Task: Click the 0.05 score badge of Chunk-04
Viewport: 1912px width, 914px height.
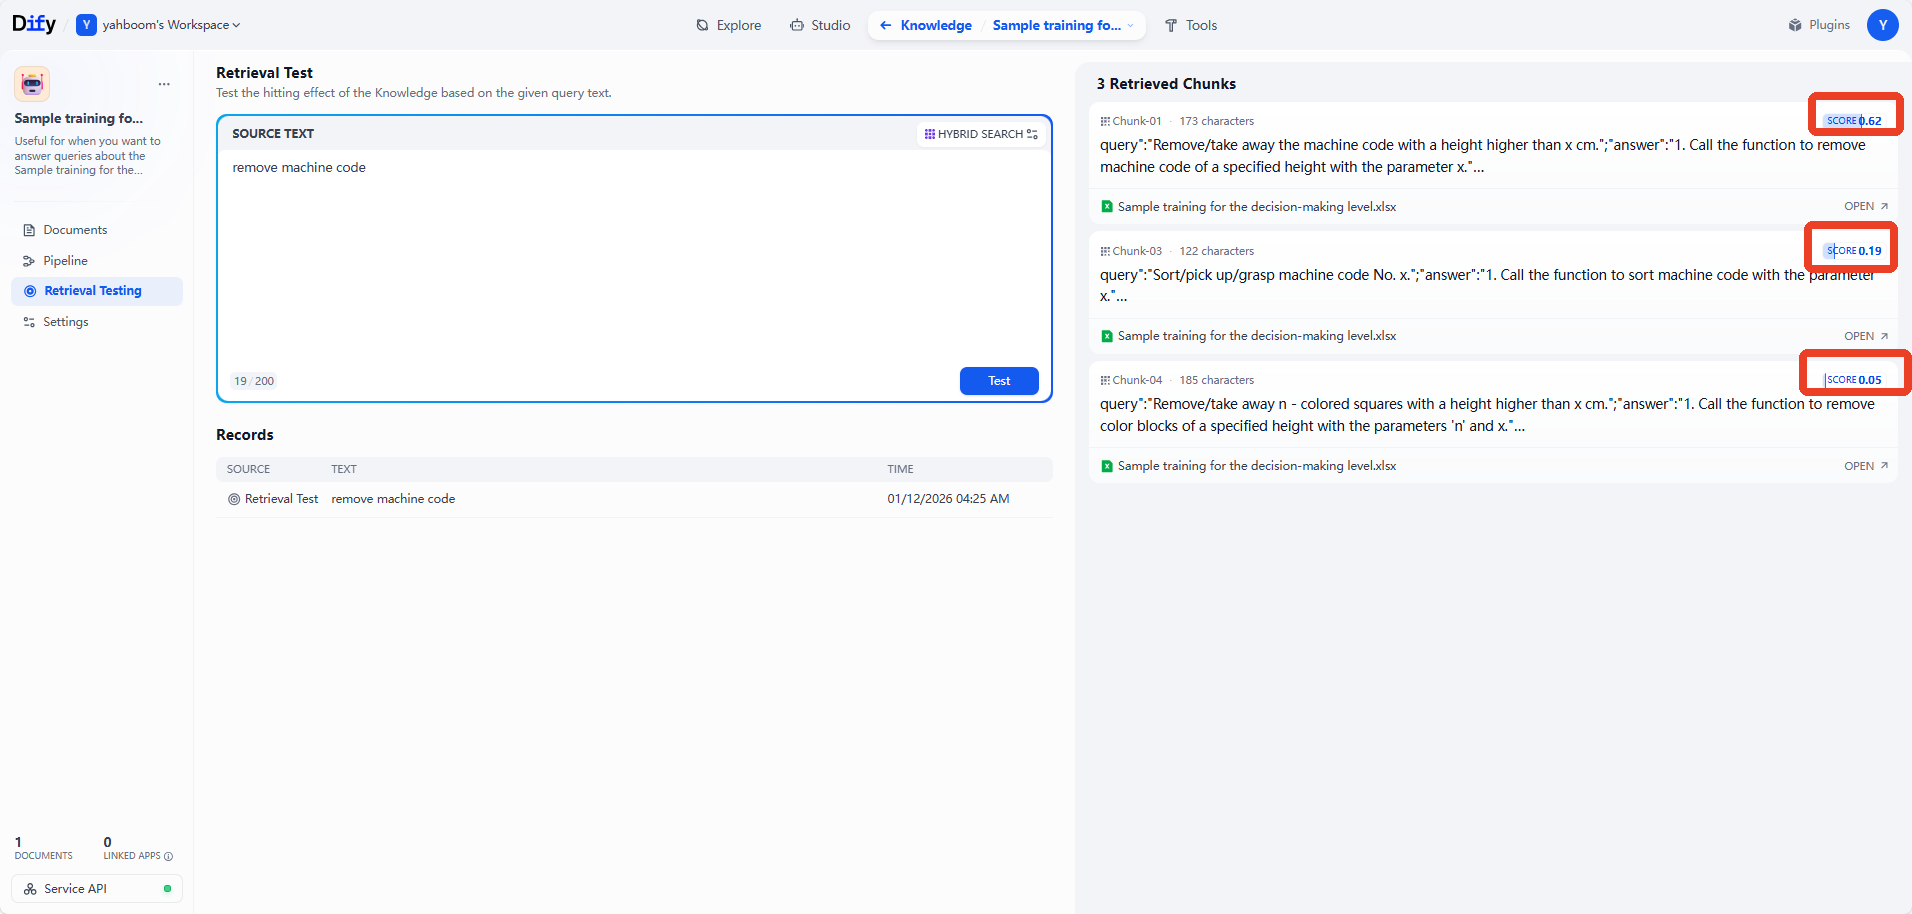Action: [x=1853, y=380]
